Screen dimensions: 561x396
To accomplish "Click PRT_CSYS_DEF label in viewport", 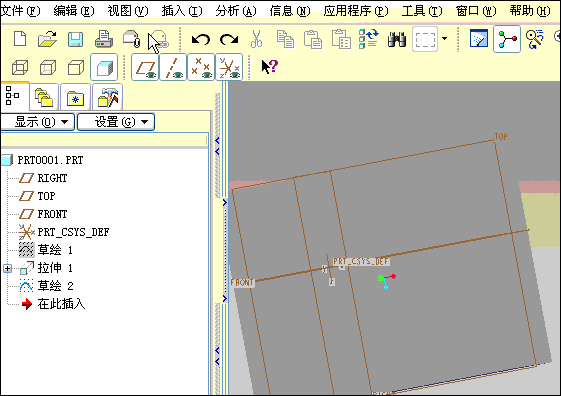I will coord(361,261).
